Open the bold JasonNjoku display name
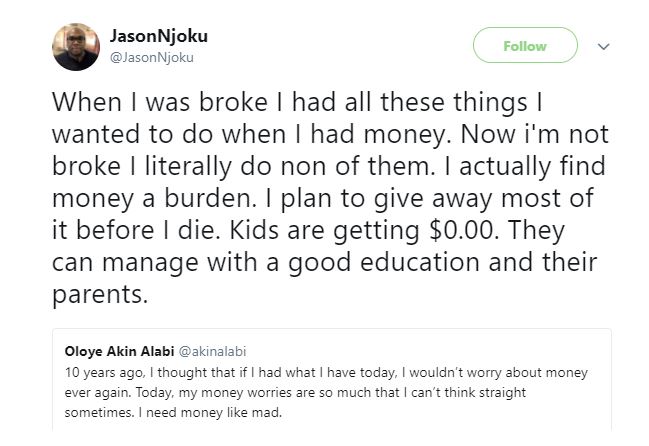The width and height of the screenshot is (649, 446). [x=159, y=36]
